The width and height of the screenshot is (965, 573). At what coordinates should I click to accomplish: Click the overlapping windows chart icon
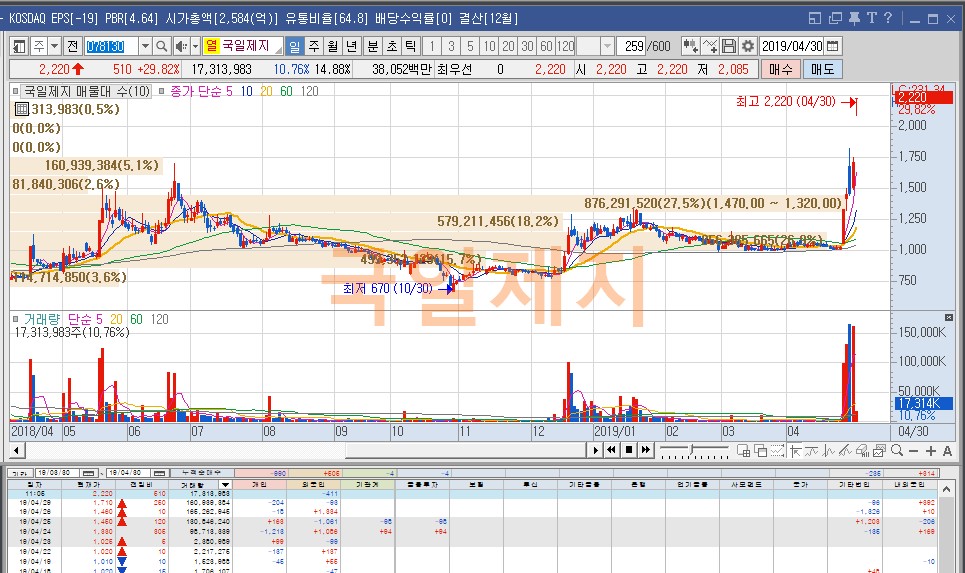tap(761, 451)
